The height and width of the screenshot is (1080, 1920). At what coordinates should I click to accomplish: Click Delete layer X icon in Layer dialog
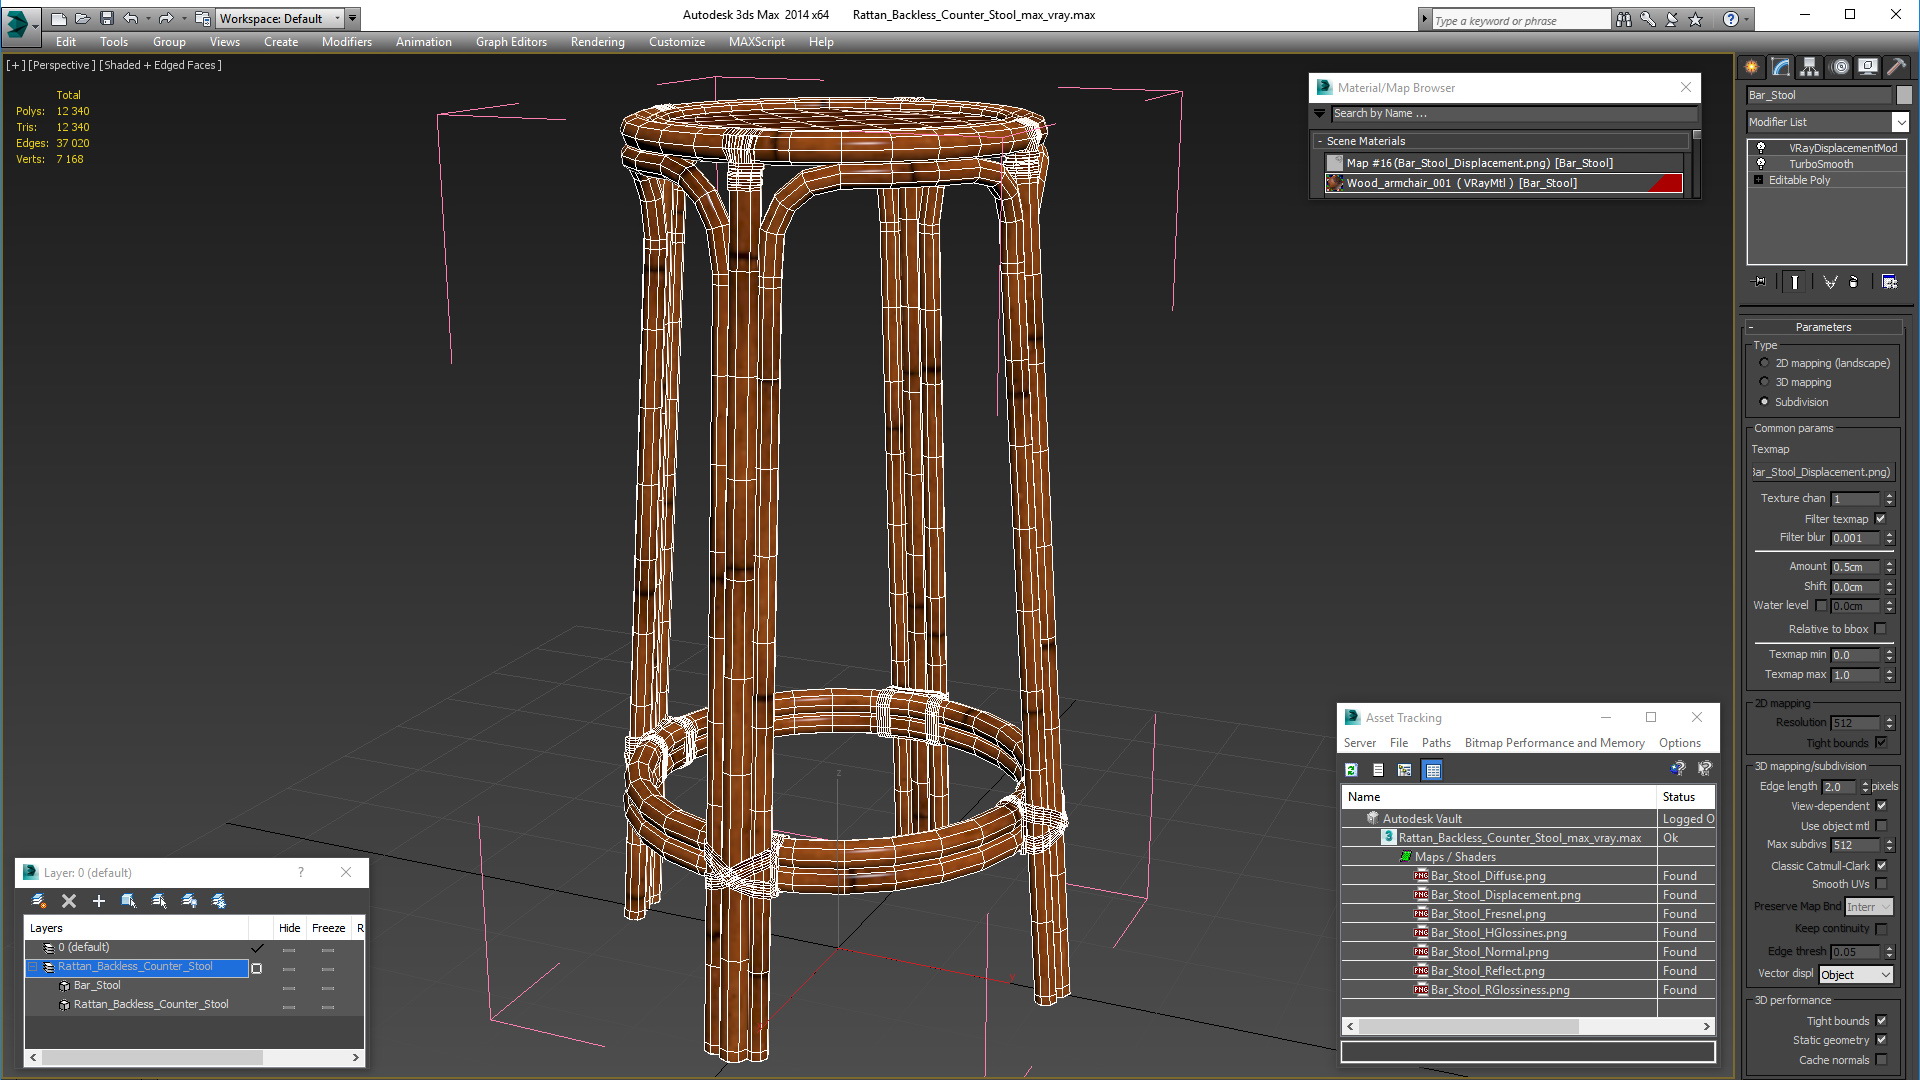tap(69, 901)
